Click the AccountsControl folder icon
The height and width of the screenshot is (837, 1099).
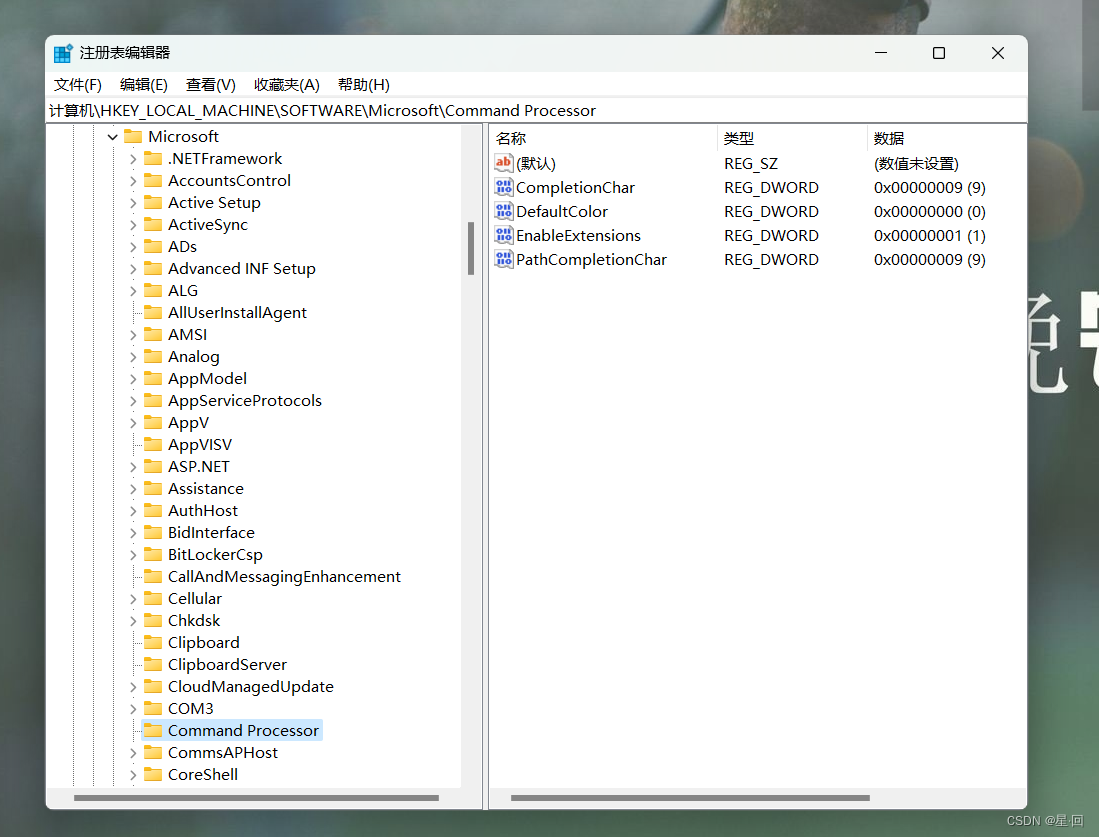coord(153,180)
